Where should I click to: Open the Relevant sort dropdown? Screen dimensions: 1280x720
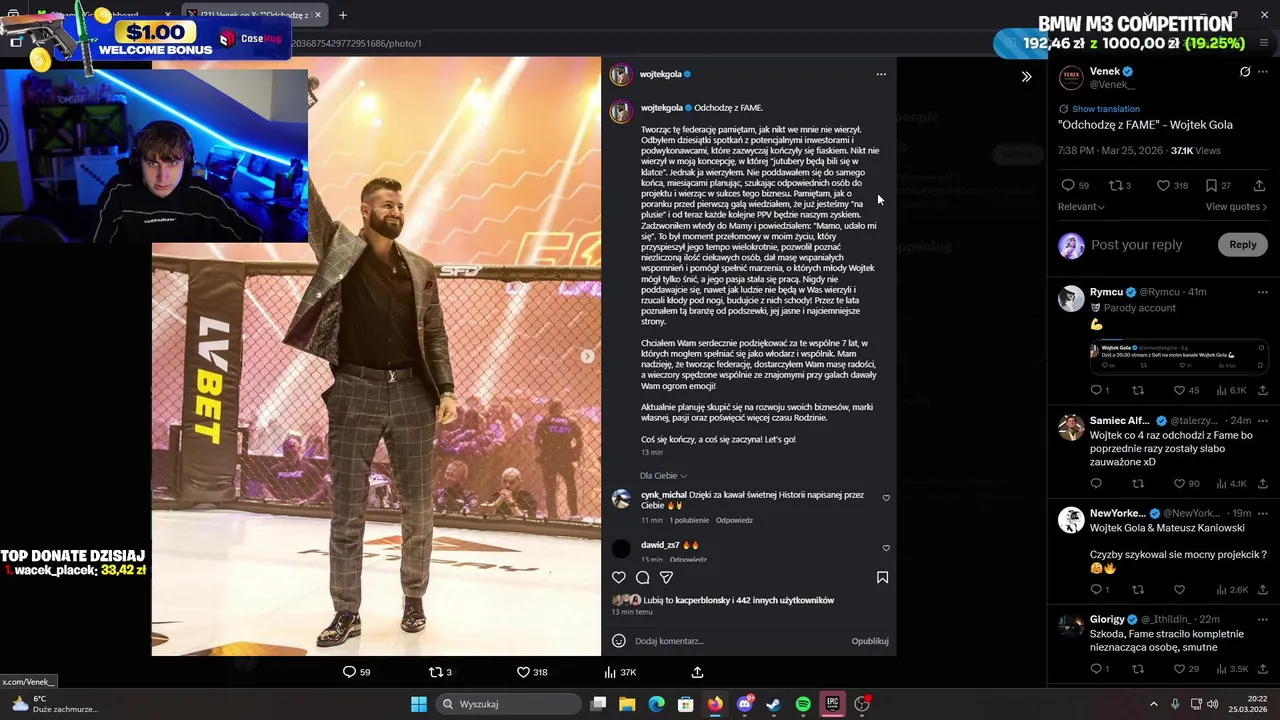click(1081, 207)
